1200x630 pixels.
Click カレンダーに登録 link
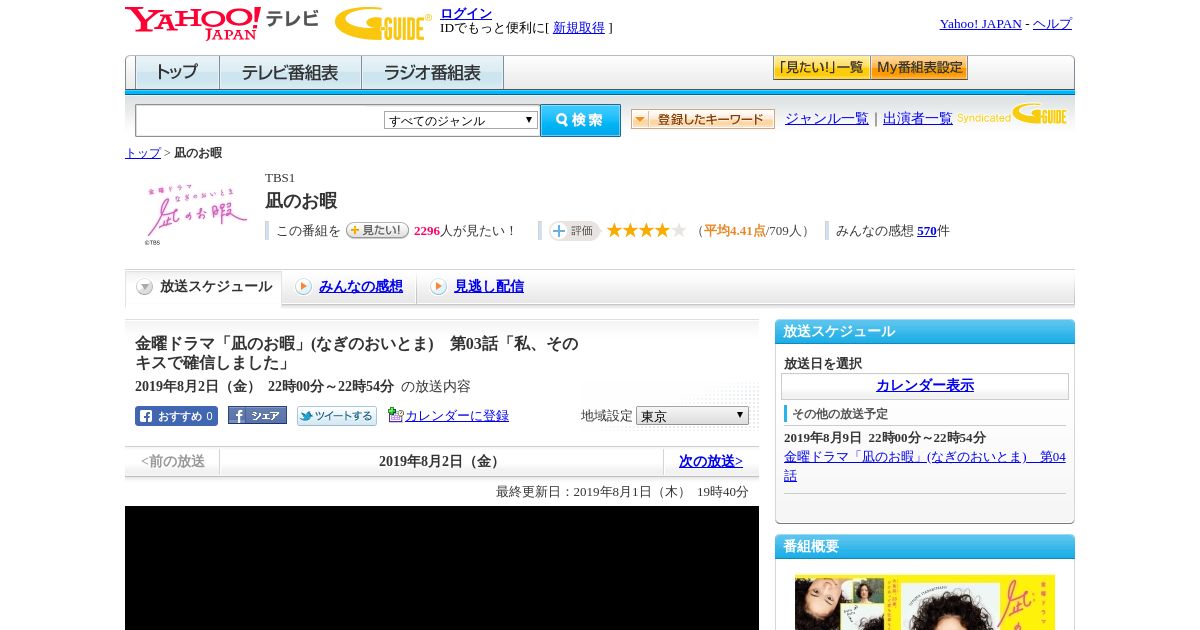click(x=457, y=416)
